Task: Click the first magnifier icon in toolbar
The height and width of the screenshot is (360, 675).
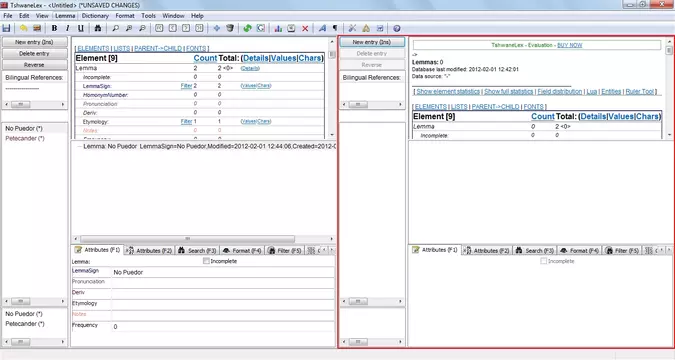Action: point(115,28)
